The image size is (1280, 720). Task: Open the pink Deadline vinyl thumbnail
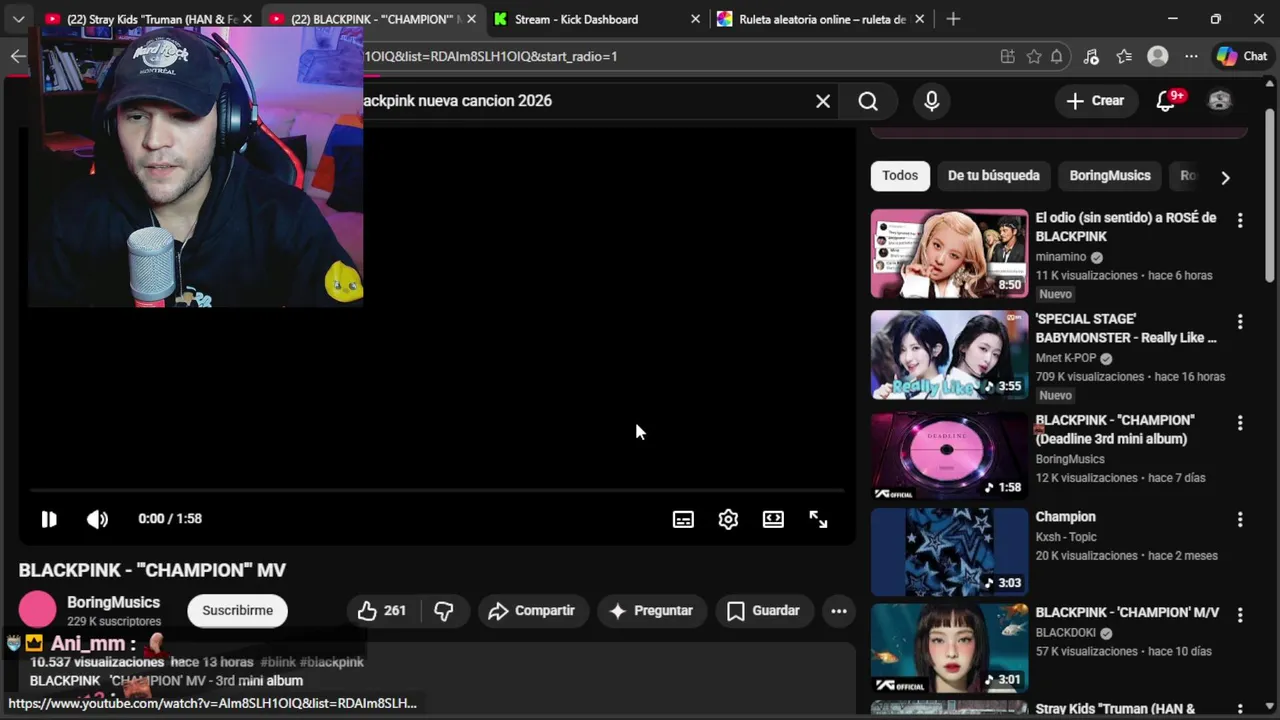(x=949, y=456)
